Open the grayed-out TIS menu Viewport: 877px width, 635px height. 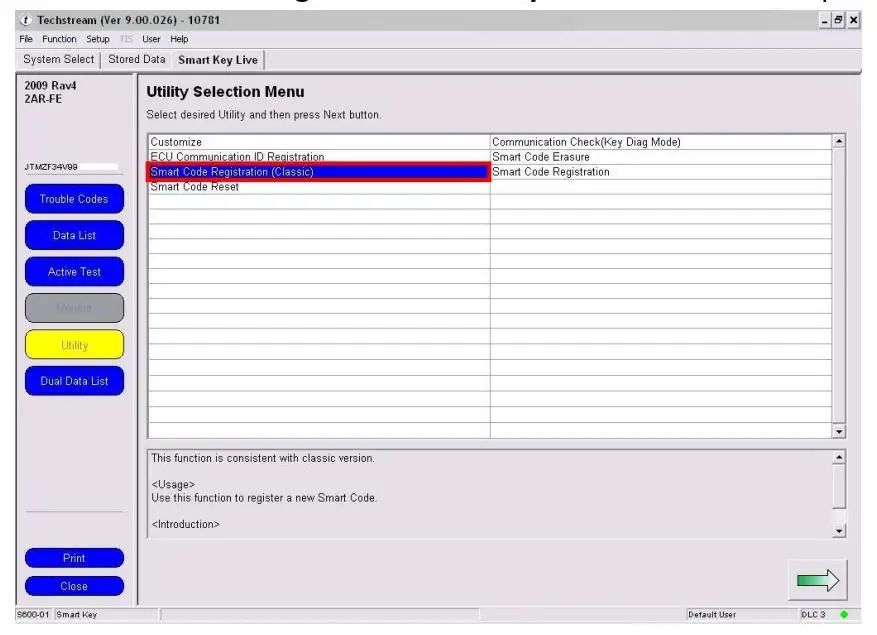pyautogui.click(x=126, y=39)
